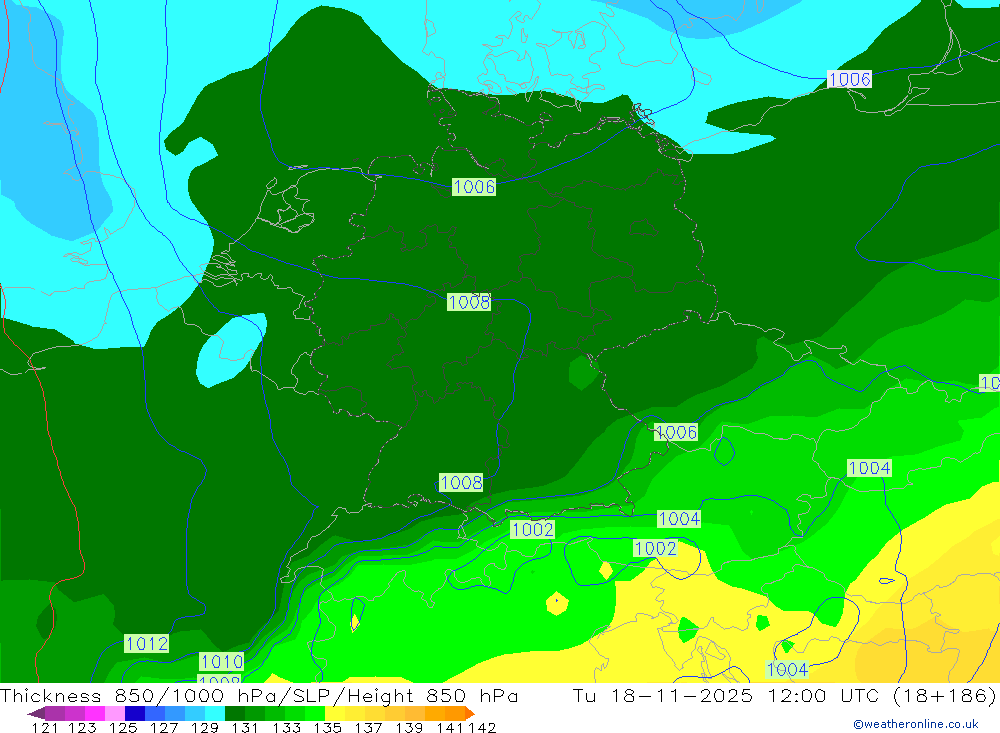Click the 1002 label nearest the 1008 label
Viewport: 1000px width, 733px height.
point(533,529)
